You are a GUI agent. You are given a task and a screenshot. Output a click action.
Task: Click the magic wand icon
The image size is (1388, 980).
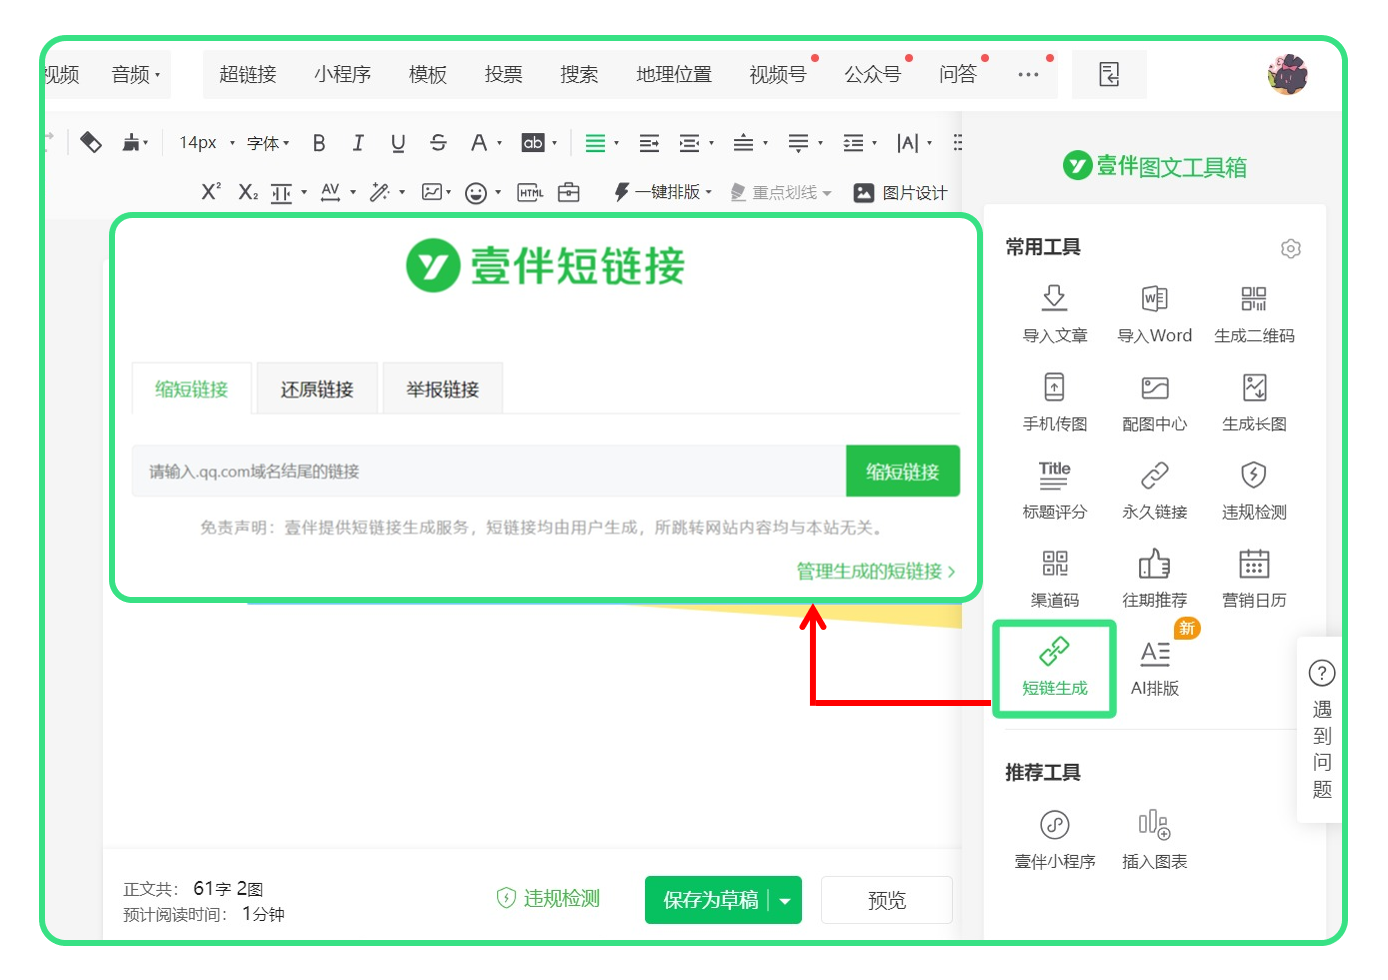pos(379,192)
